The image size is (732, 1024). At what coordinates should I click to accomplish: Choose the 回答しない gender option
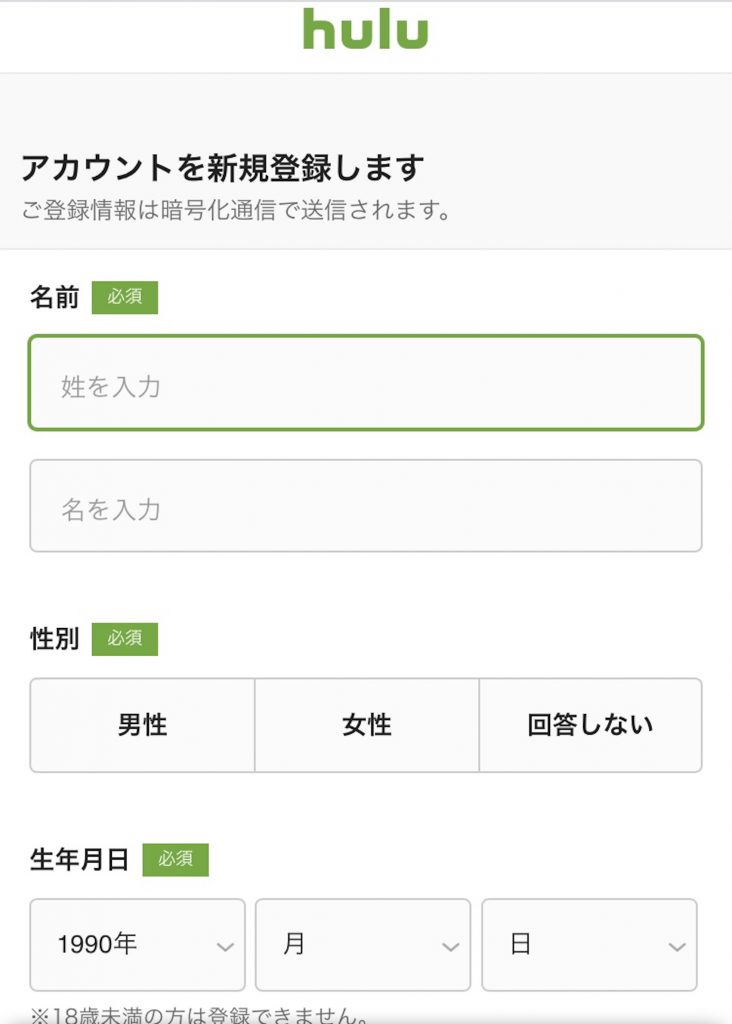(x=591, y=726)
